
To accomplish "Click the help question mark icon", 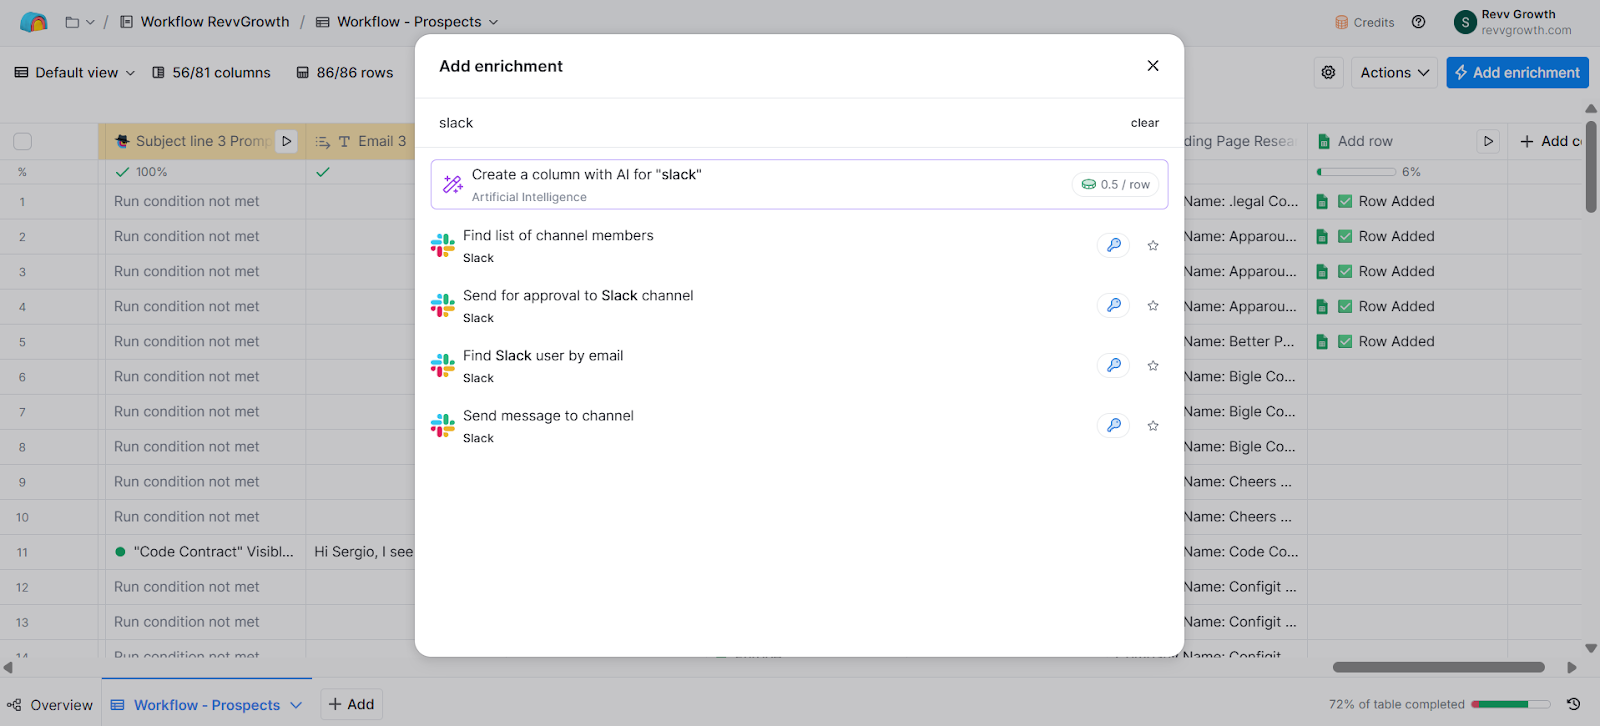I will coord(1418,22).
